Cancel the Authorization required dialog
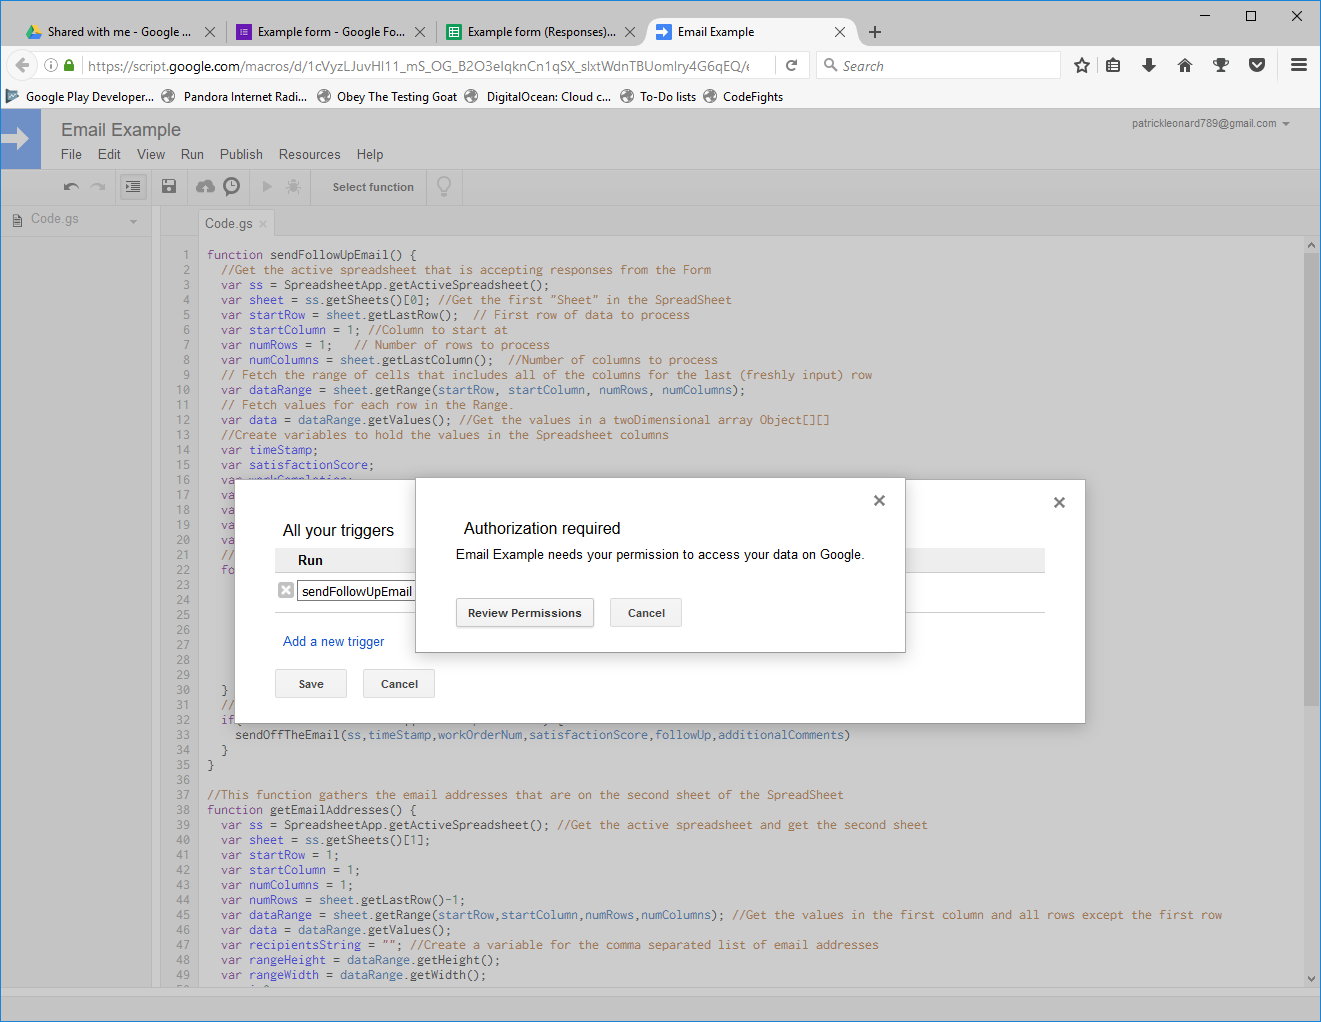 [646, 613]
